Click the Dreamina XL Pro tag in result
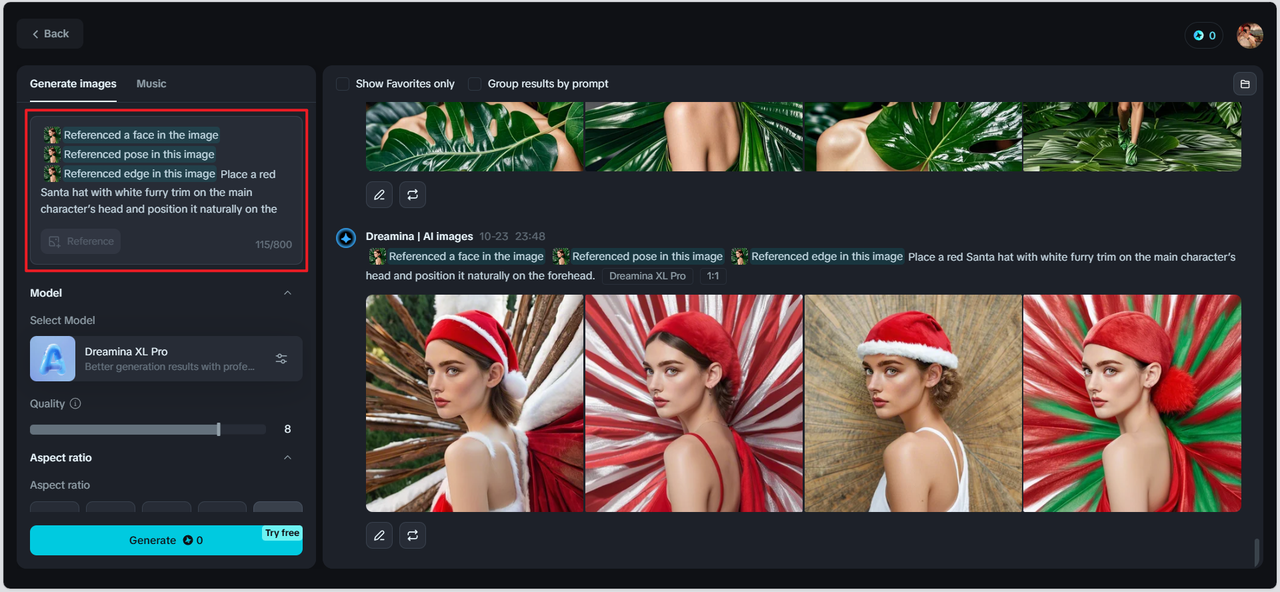The width and height of the screenshot is (1280, 592). click(x=647, y=276)
